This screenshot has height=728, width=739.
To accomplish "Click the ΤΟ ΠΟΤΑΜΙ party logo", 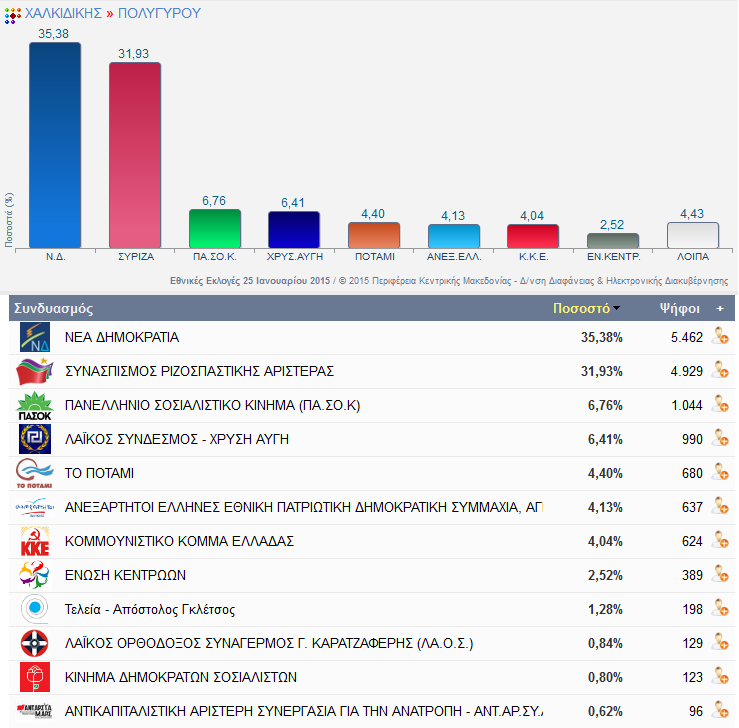I will (35, 473).
